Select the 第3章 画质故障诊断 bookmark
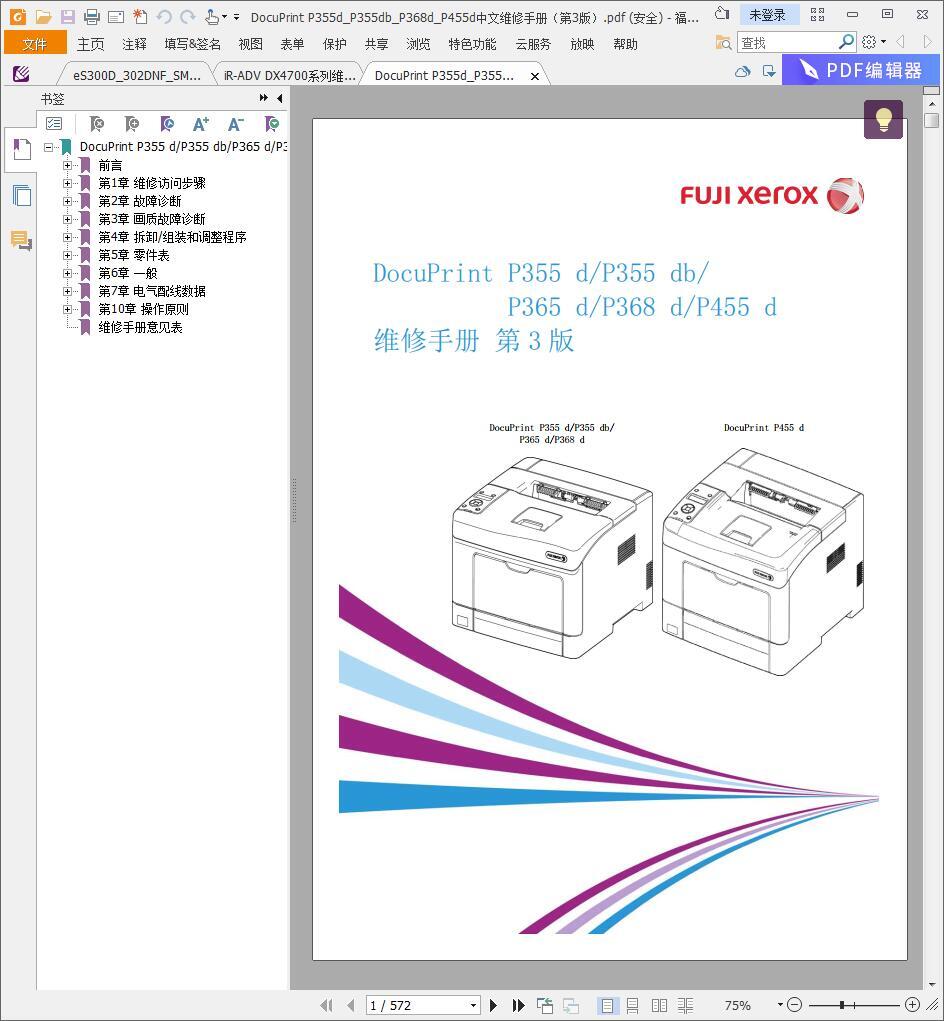944x1021 pixels. pyautogui.click(x=152, y=219)
